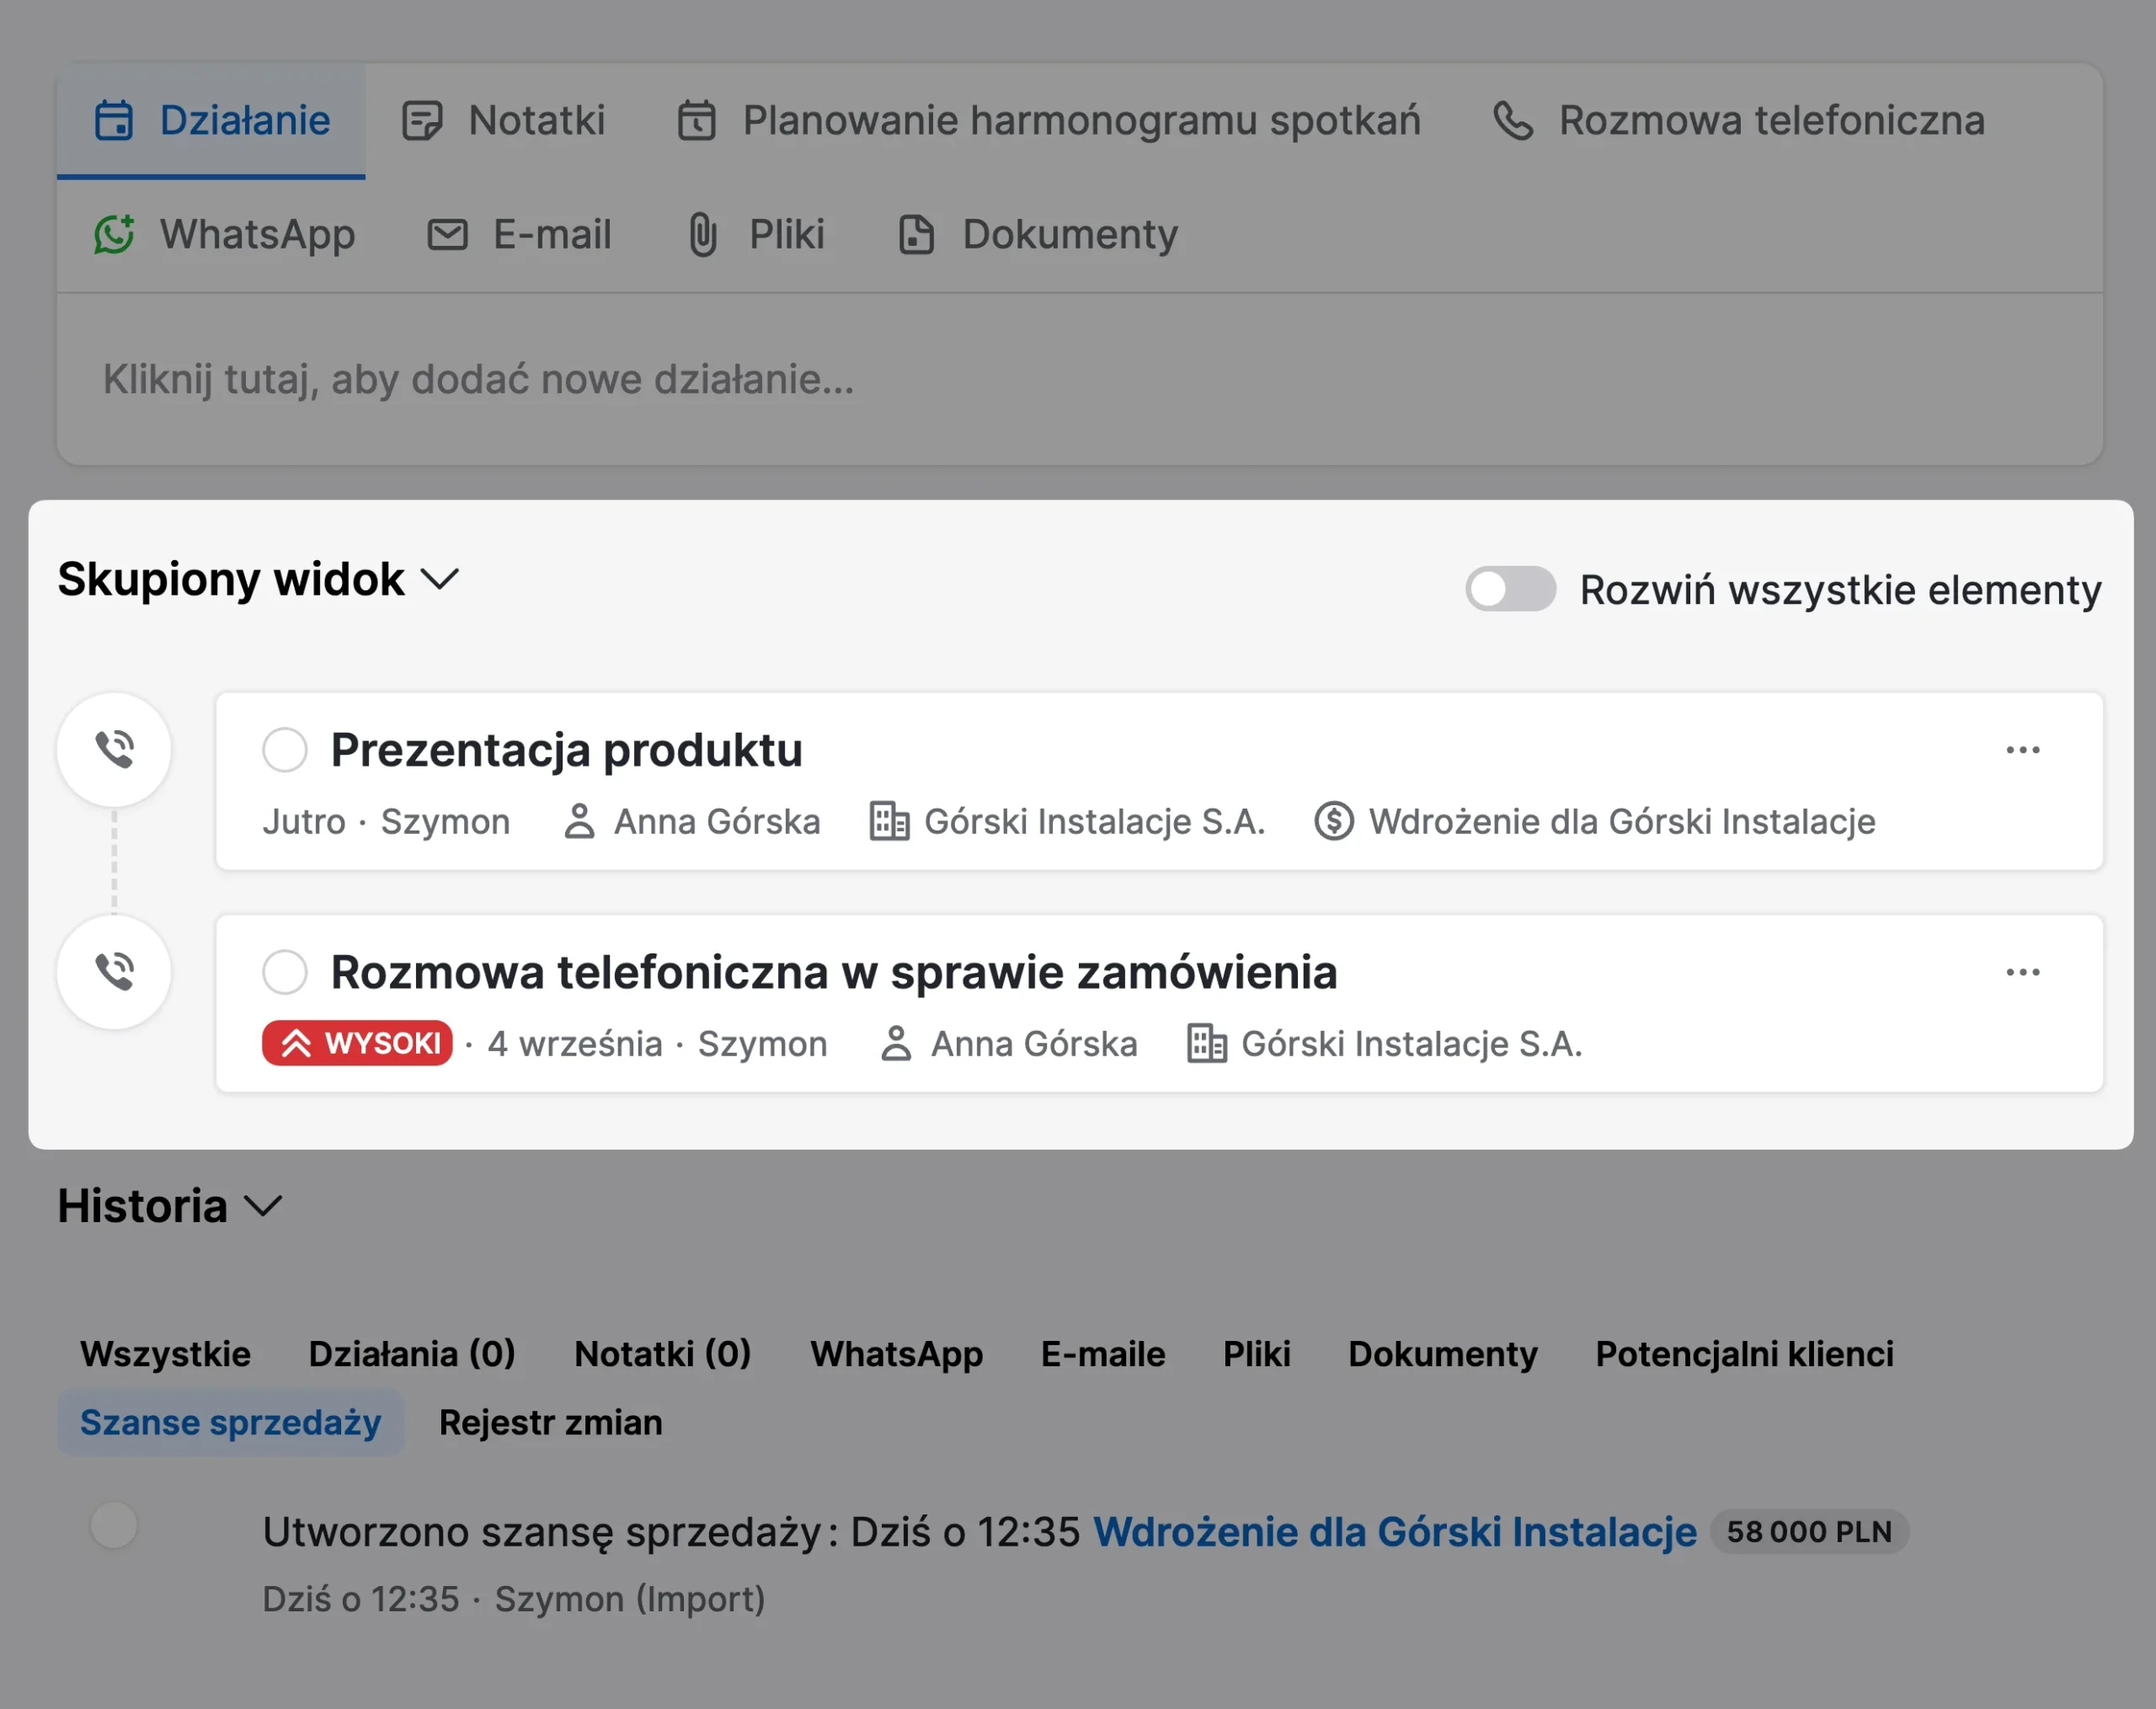Click the Pliki paperclip icon
The image size is (2156, 1709).
point(703,234)
